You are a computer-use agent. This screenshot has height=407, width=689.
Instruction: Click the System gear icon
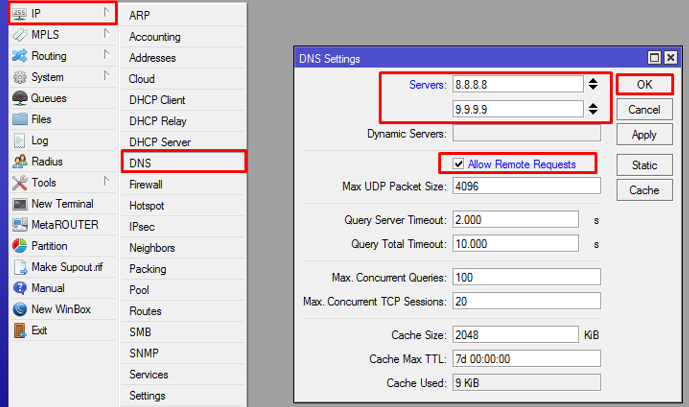pos(20,77)
